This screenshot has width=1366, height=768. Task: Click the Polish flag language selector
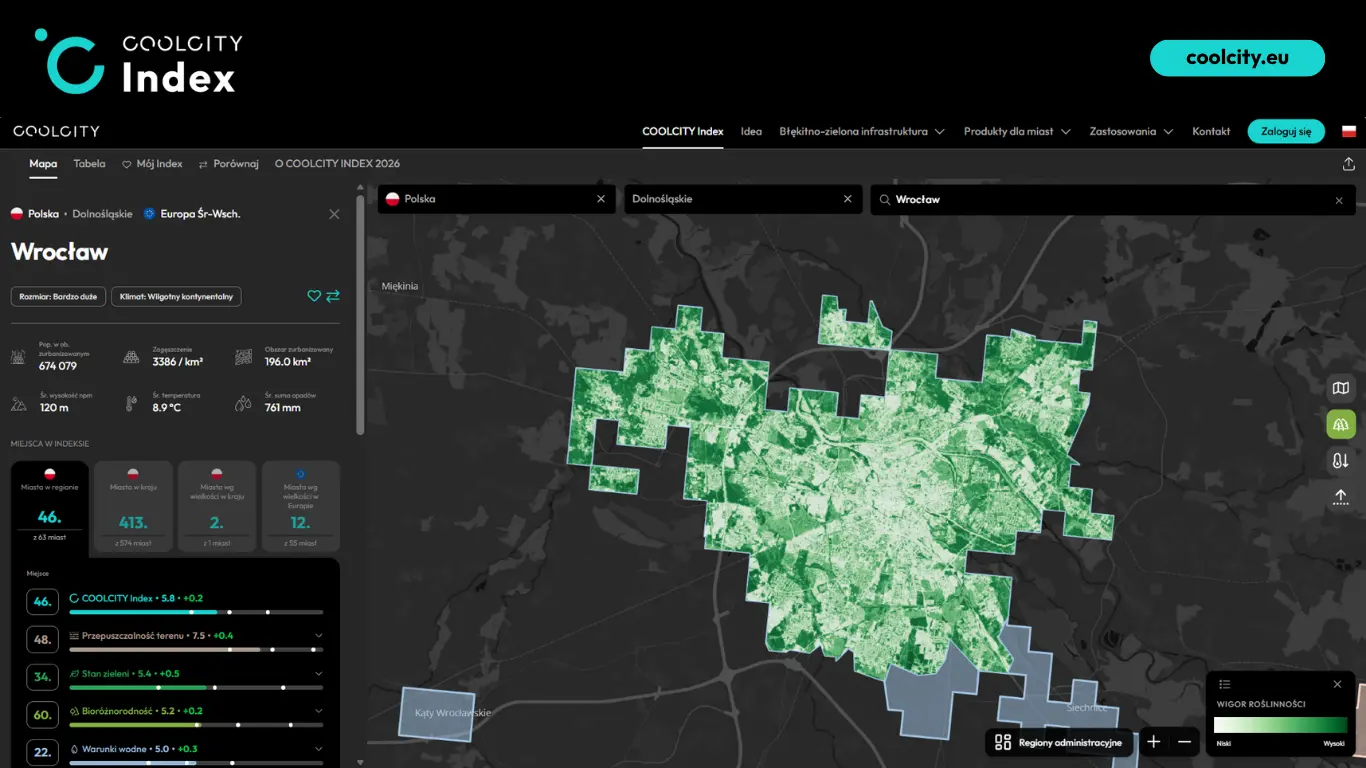click(1348, 131)
